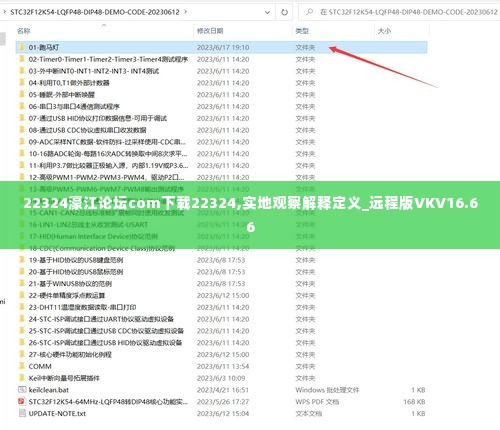Click date 2023/6/17 19:10
500x430 pixels.
click(x=223, y=47)
